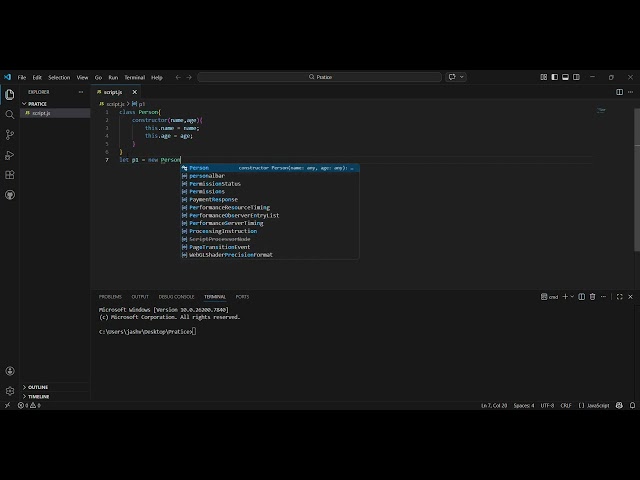Click CRLF line ending entry
The height and width of the screenshot is (480, 640).
pyautogui.click(x=566, y=405)
